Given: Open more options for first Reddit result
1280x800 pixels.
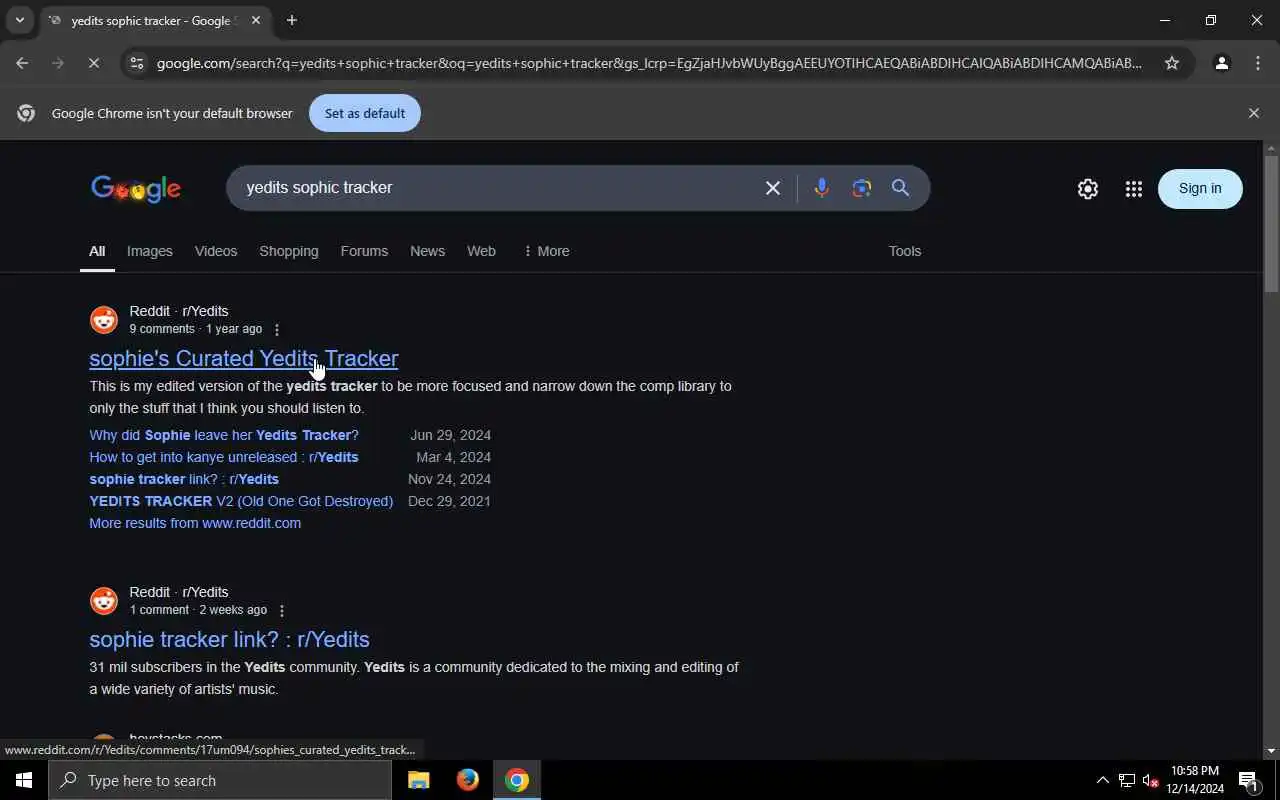Looking at the screenshot, I should (277, 330).
